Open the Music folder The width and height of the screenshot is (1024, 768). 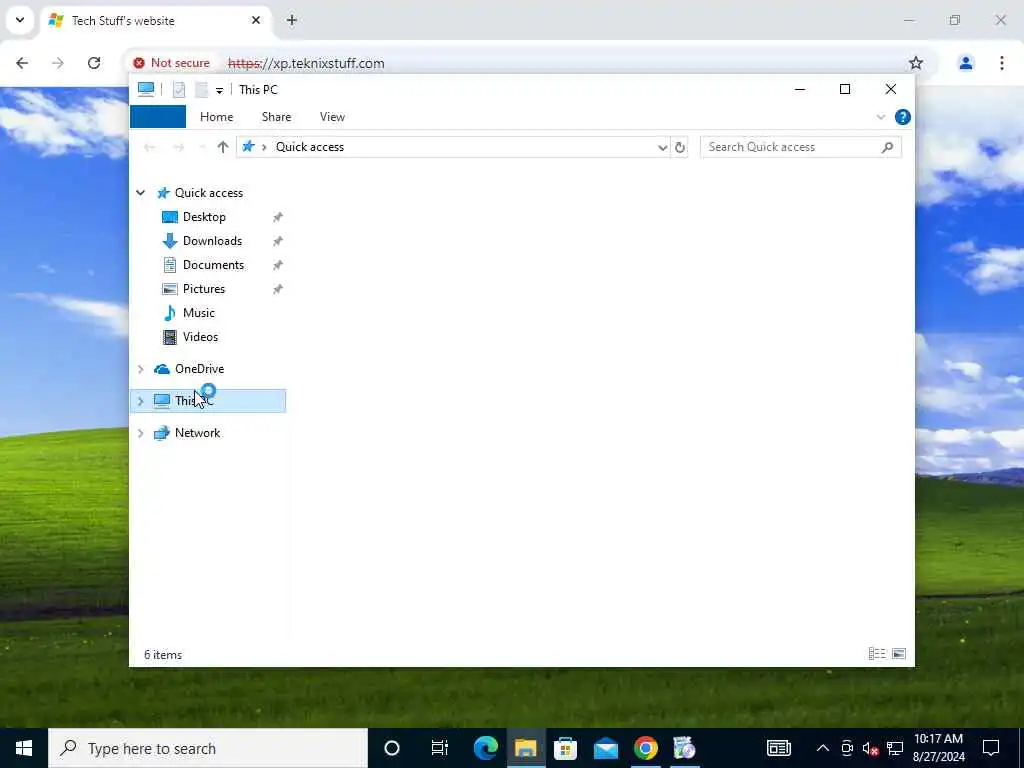pos(199,313)
